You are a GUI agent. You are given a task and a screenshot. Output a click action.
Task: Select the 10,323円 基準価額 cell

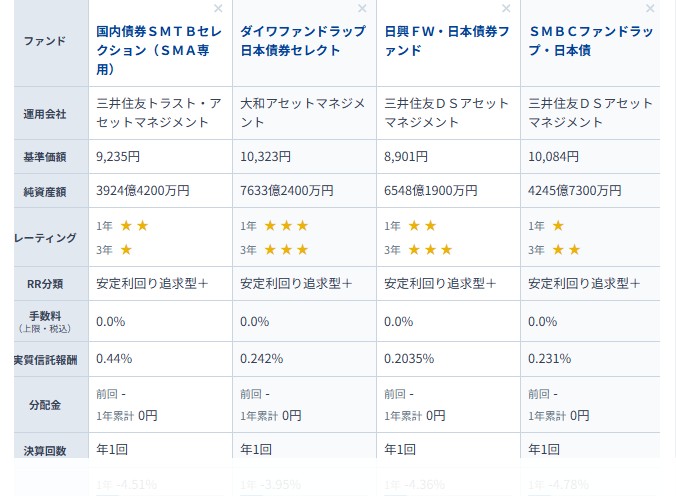pyautogui.click(x=266, y=157)
